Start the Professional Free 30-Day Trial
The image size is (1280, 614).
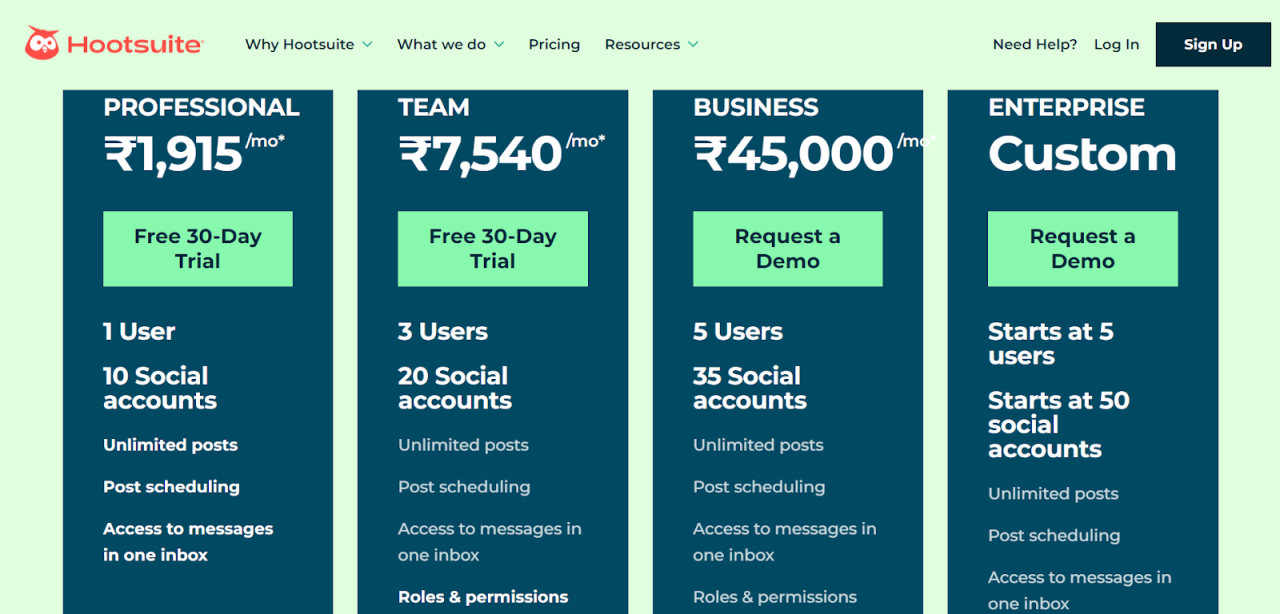pos(197,248)
